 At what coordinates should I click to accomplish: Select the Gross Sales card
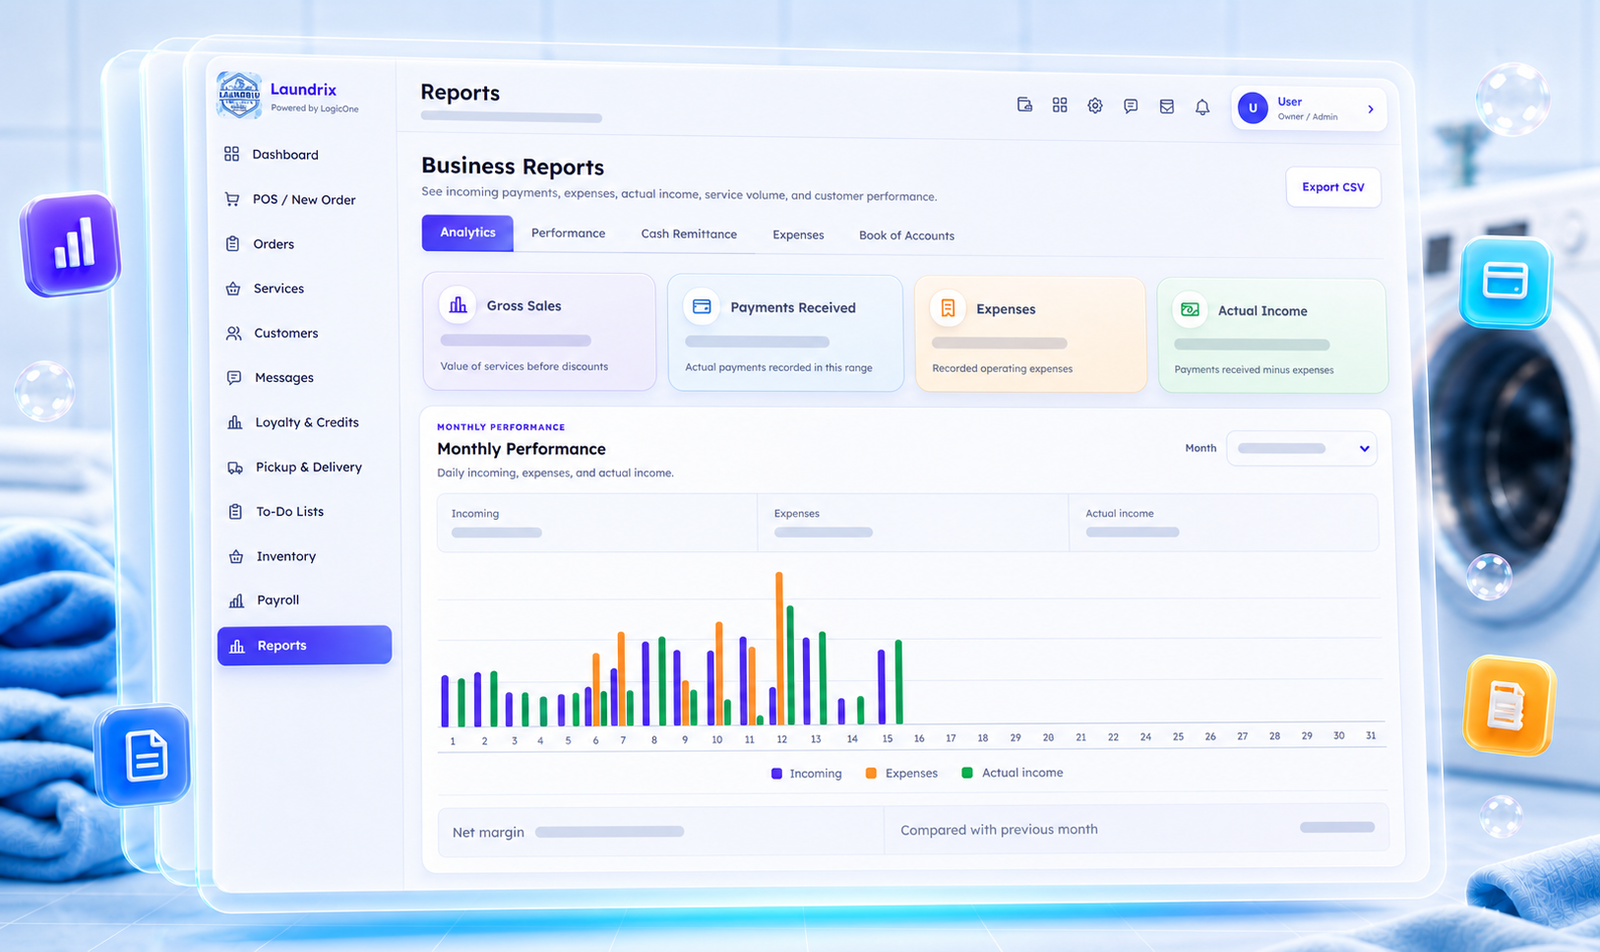[539, 332]
